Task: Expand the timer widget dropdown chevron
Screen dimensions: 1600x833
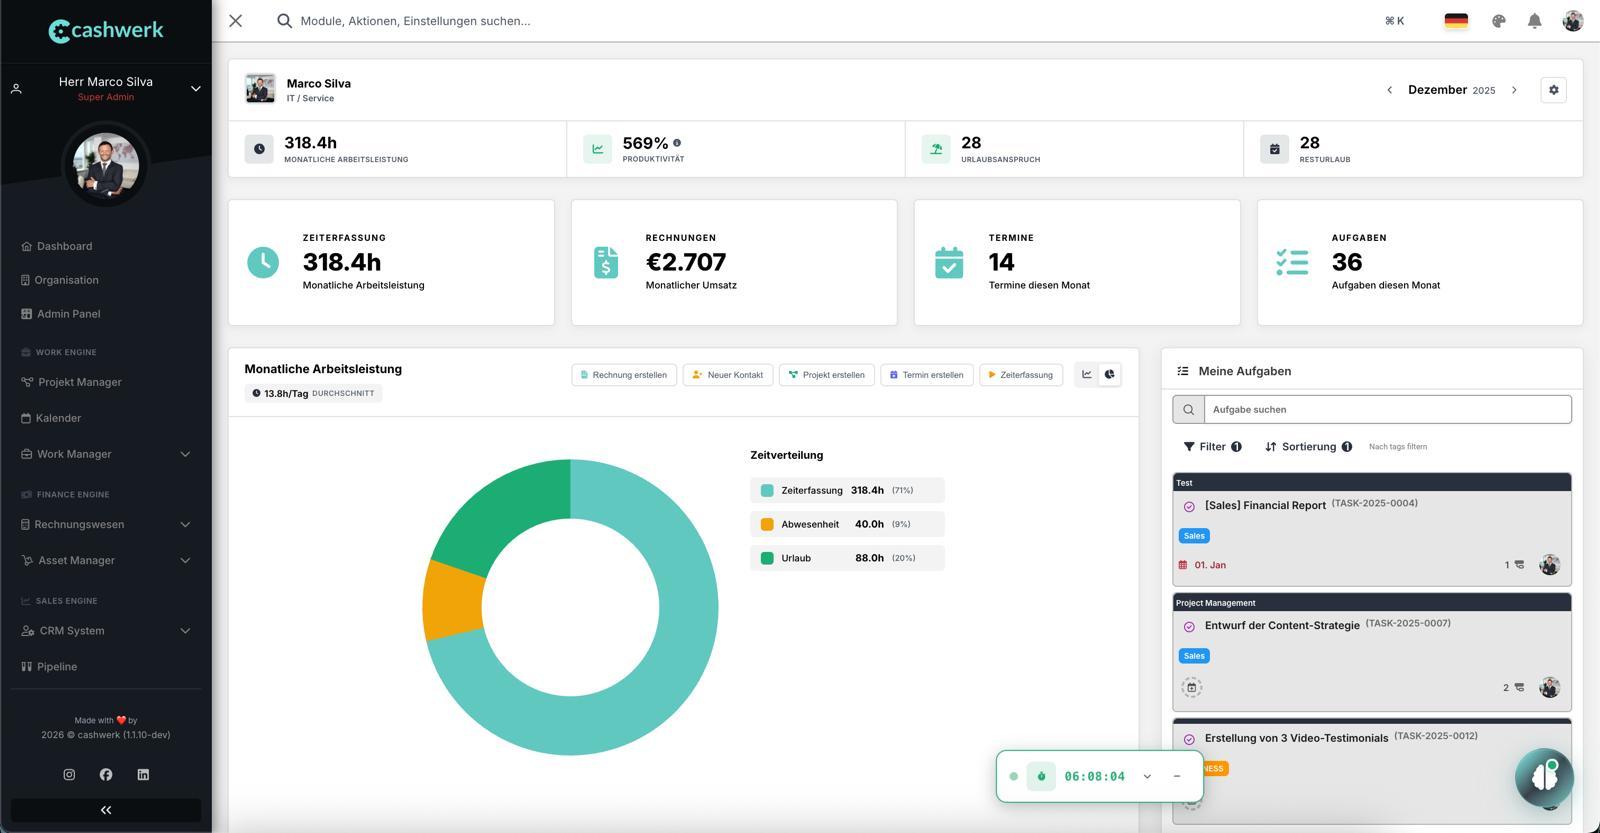Action: pos(1147,776)
